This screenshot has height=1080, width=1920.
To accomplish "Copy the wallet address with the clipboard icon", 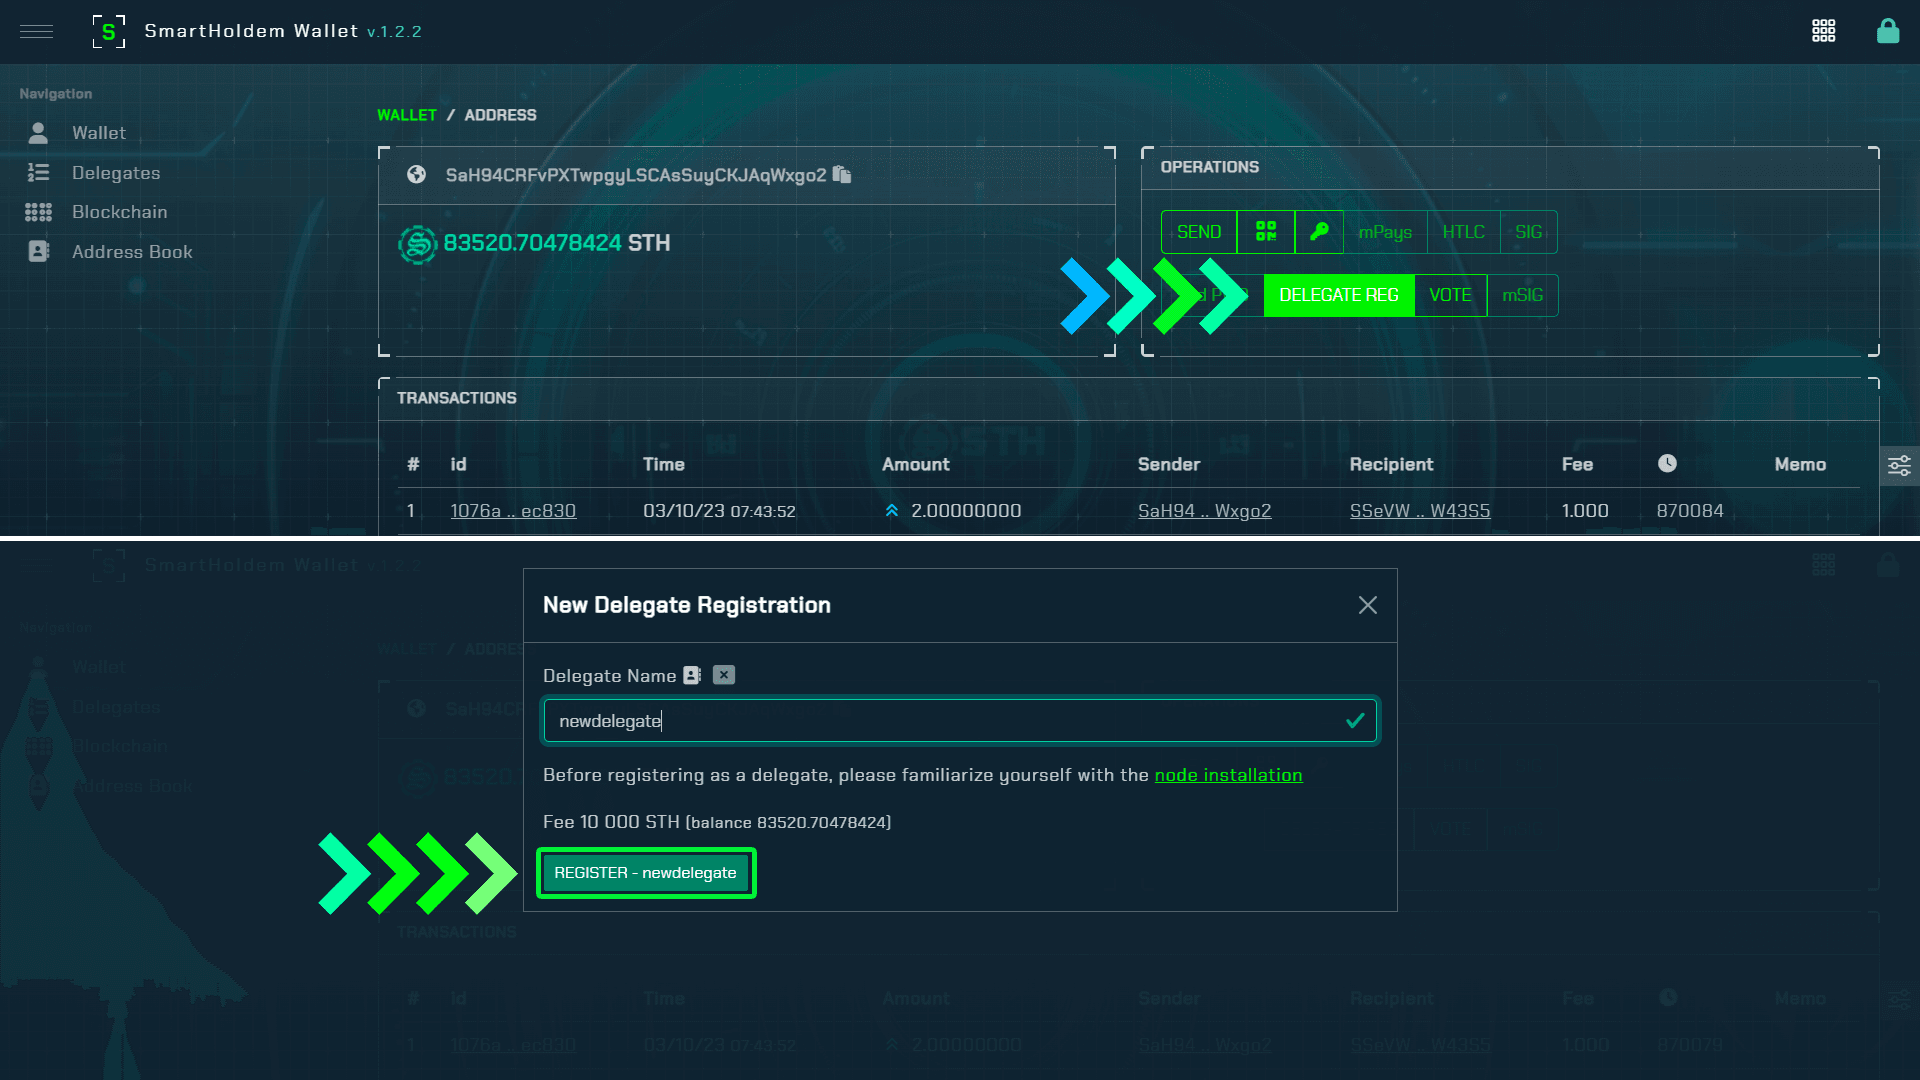I will (x=842, y=175).
